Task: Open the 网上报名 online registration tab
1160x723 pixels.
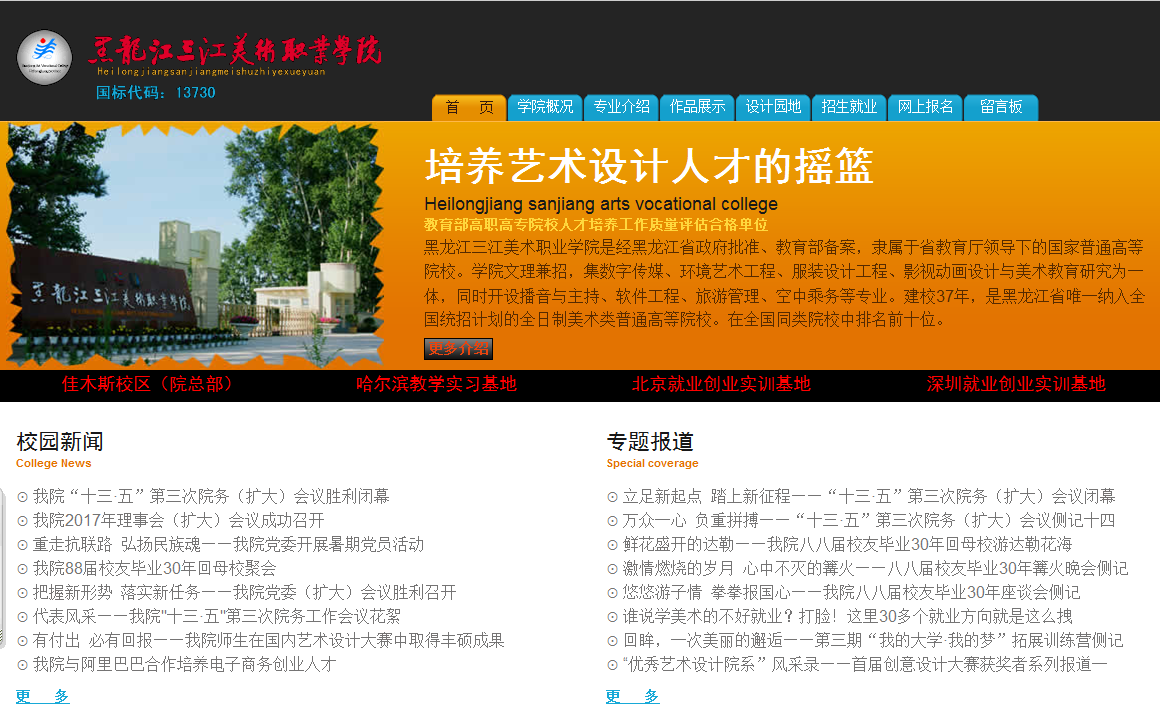Action: point(925,107)
